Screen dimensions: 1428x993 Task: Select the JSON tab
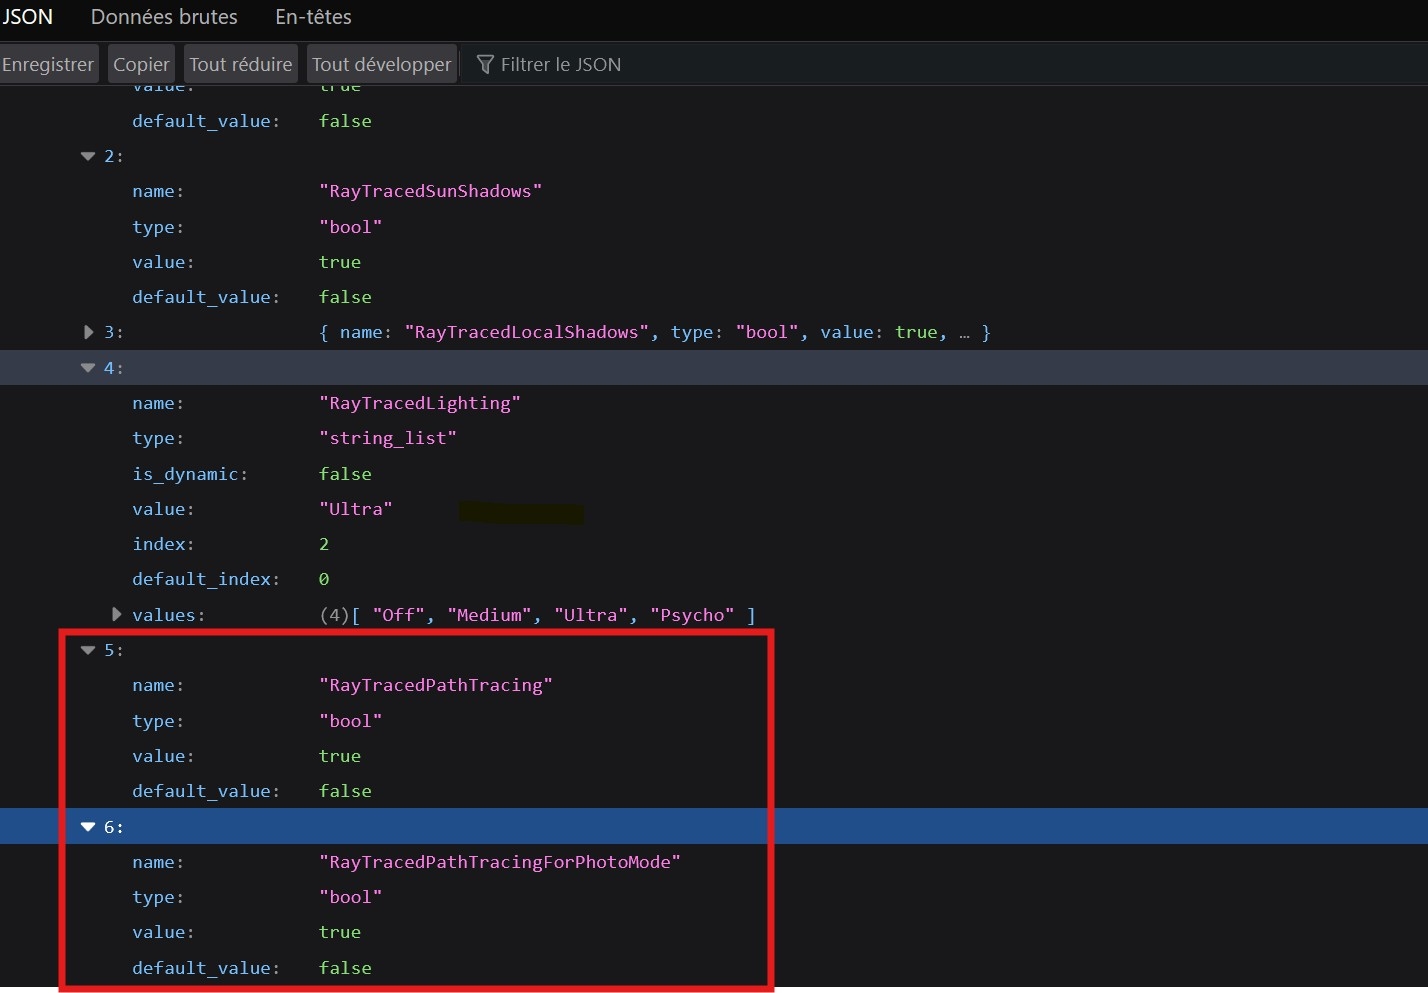[27, 17]
